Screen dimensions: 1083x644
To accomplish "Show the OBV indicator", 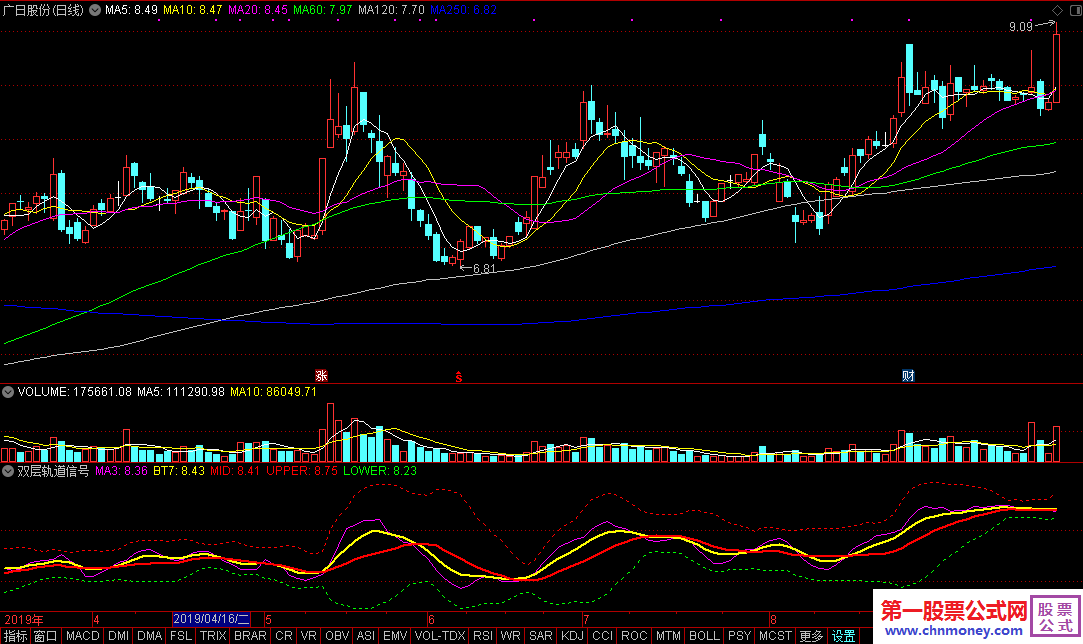I will [337, 636].
